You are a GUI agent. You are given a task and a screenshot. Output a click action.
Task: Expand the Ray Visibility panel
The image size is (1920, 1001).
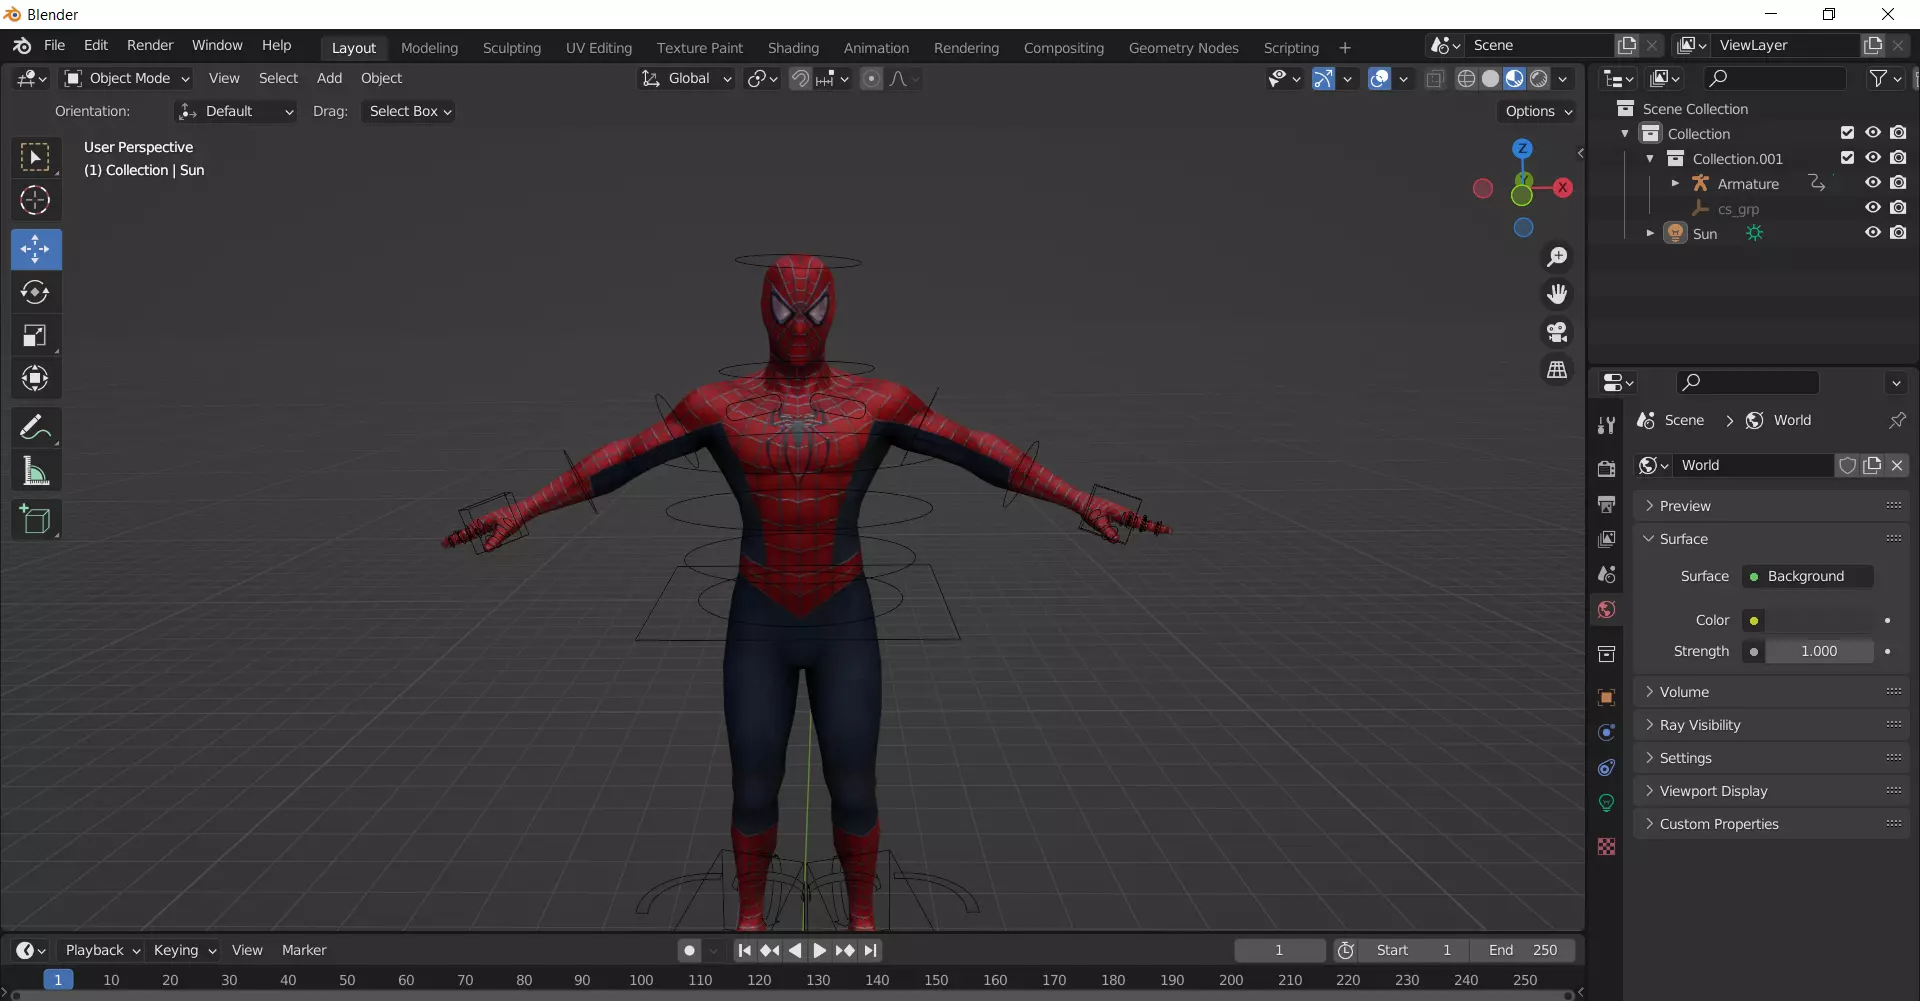(x=1771, y=725)
